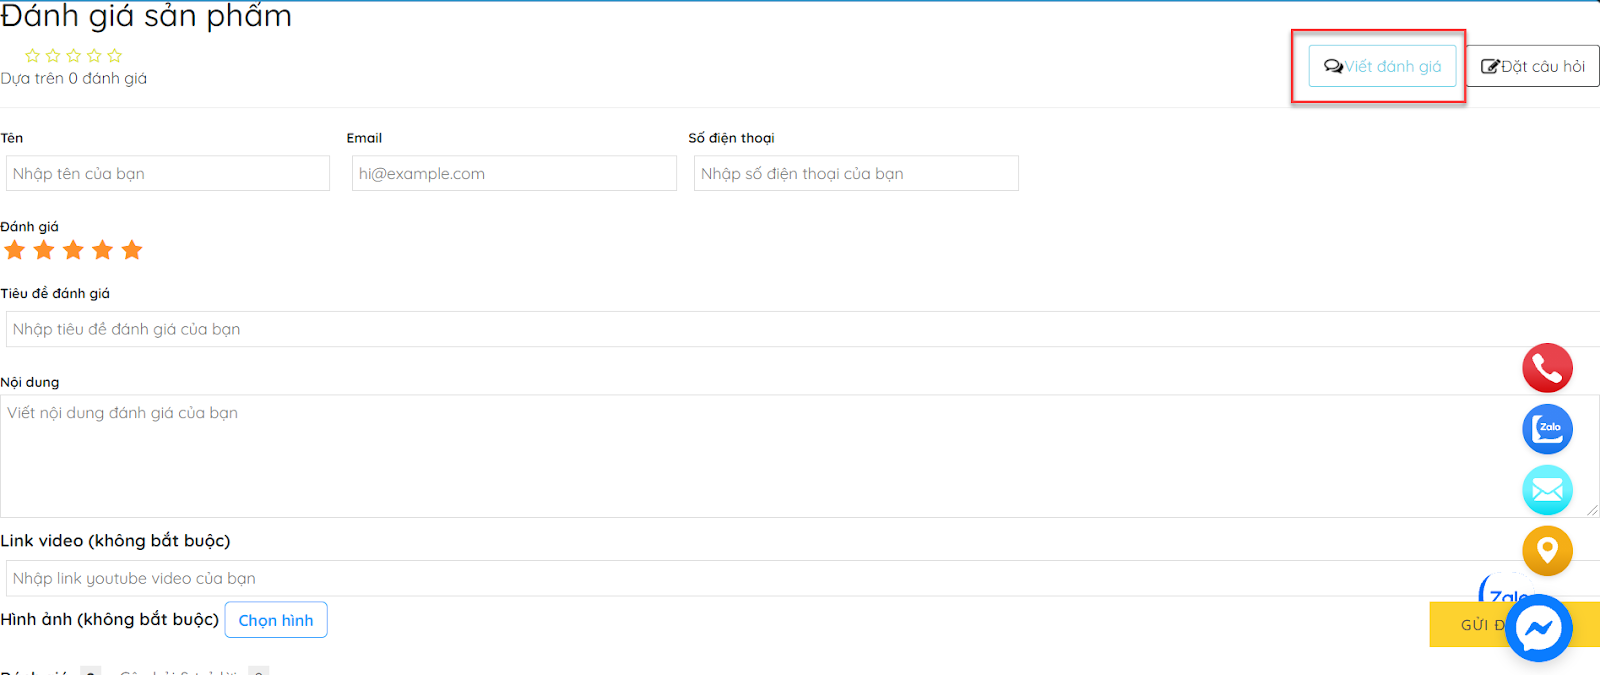Select the third orange rating star
The width and height of the screenshot is (1600, 675).
pyautogui.click(x=73, y=250)
